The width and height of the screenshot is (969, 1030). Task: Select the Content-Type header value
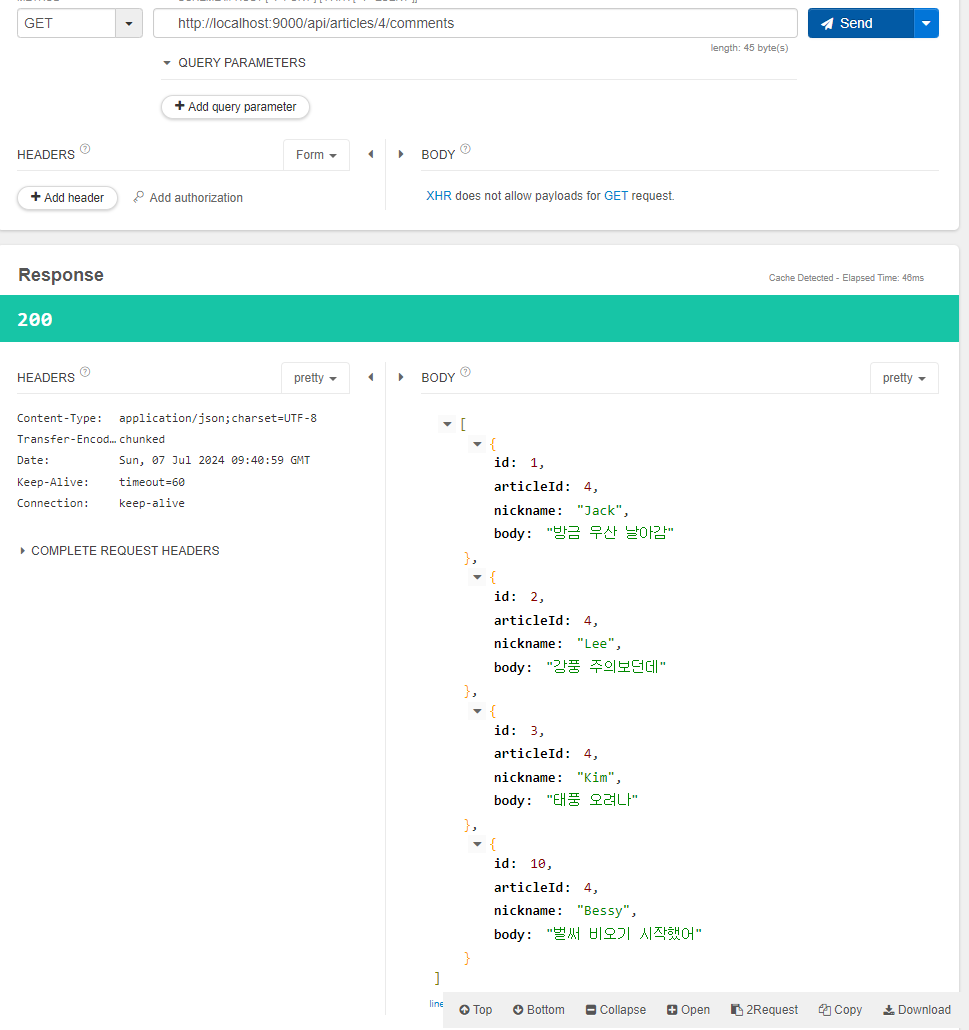[217, 418]
